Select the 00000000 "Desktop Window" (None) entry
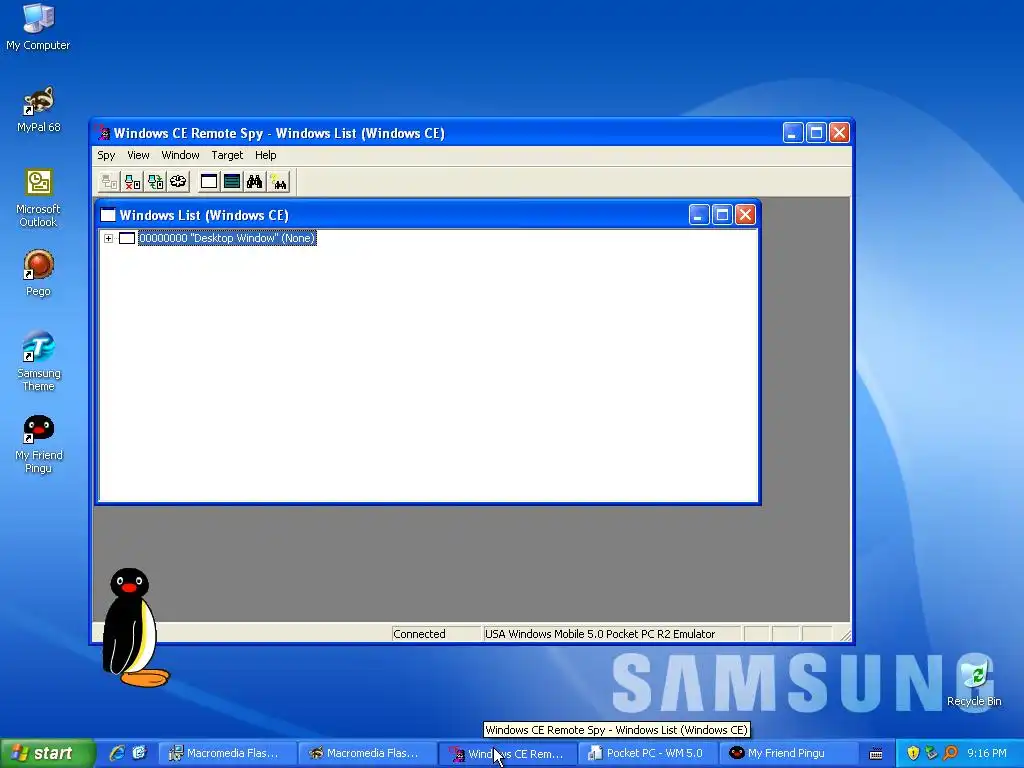The width and height of the screenshot is (1024, 768). click(x=227, y=238)
